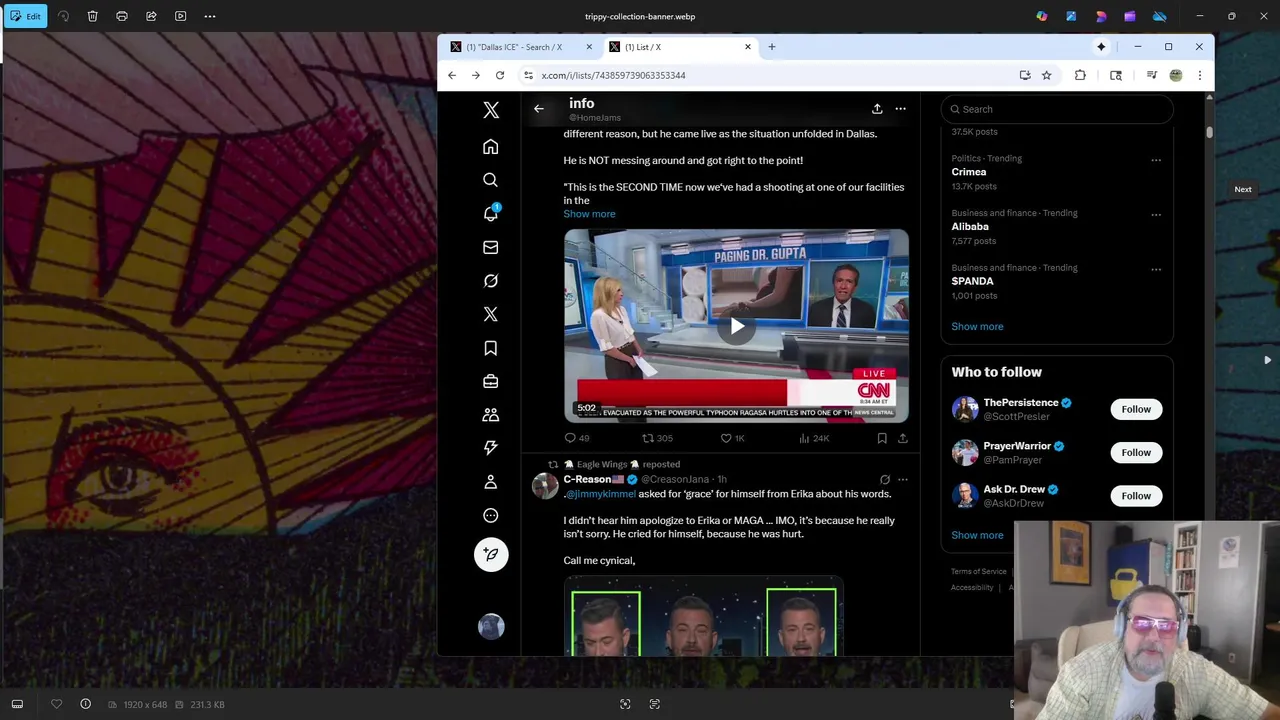
Task: Share the image from Photos toolbar
Action: tap(151, 16)
